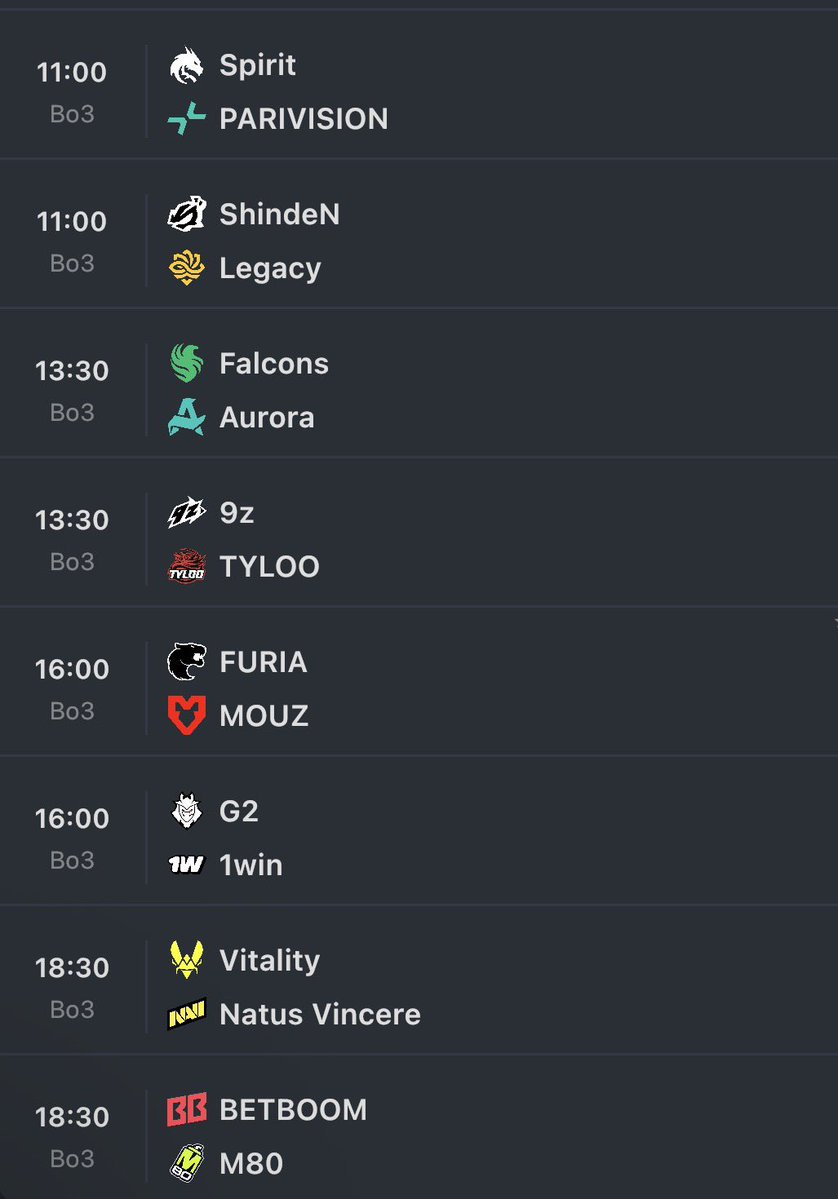Click the Vitality bee logo
This screenshot has width=838, height=1199.
coord(187,960)
